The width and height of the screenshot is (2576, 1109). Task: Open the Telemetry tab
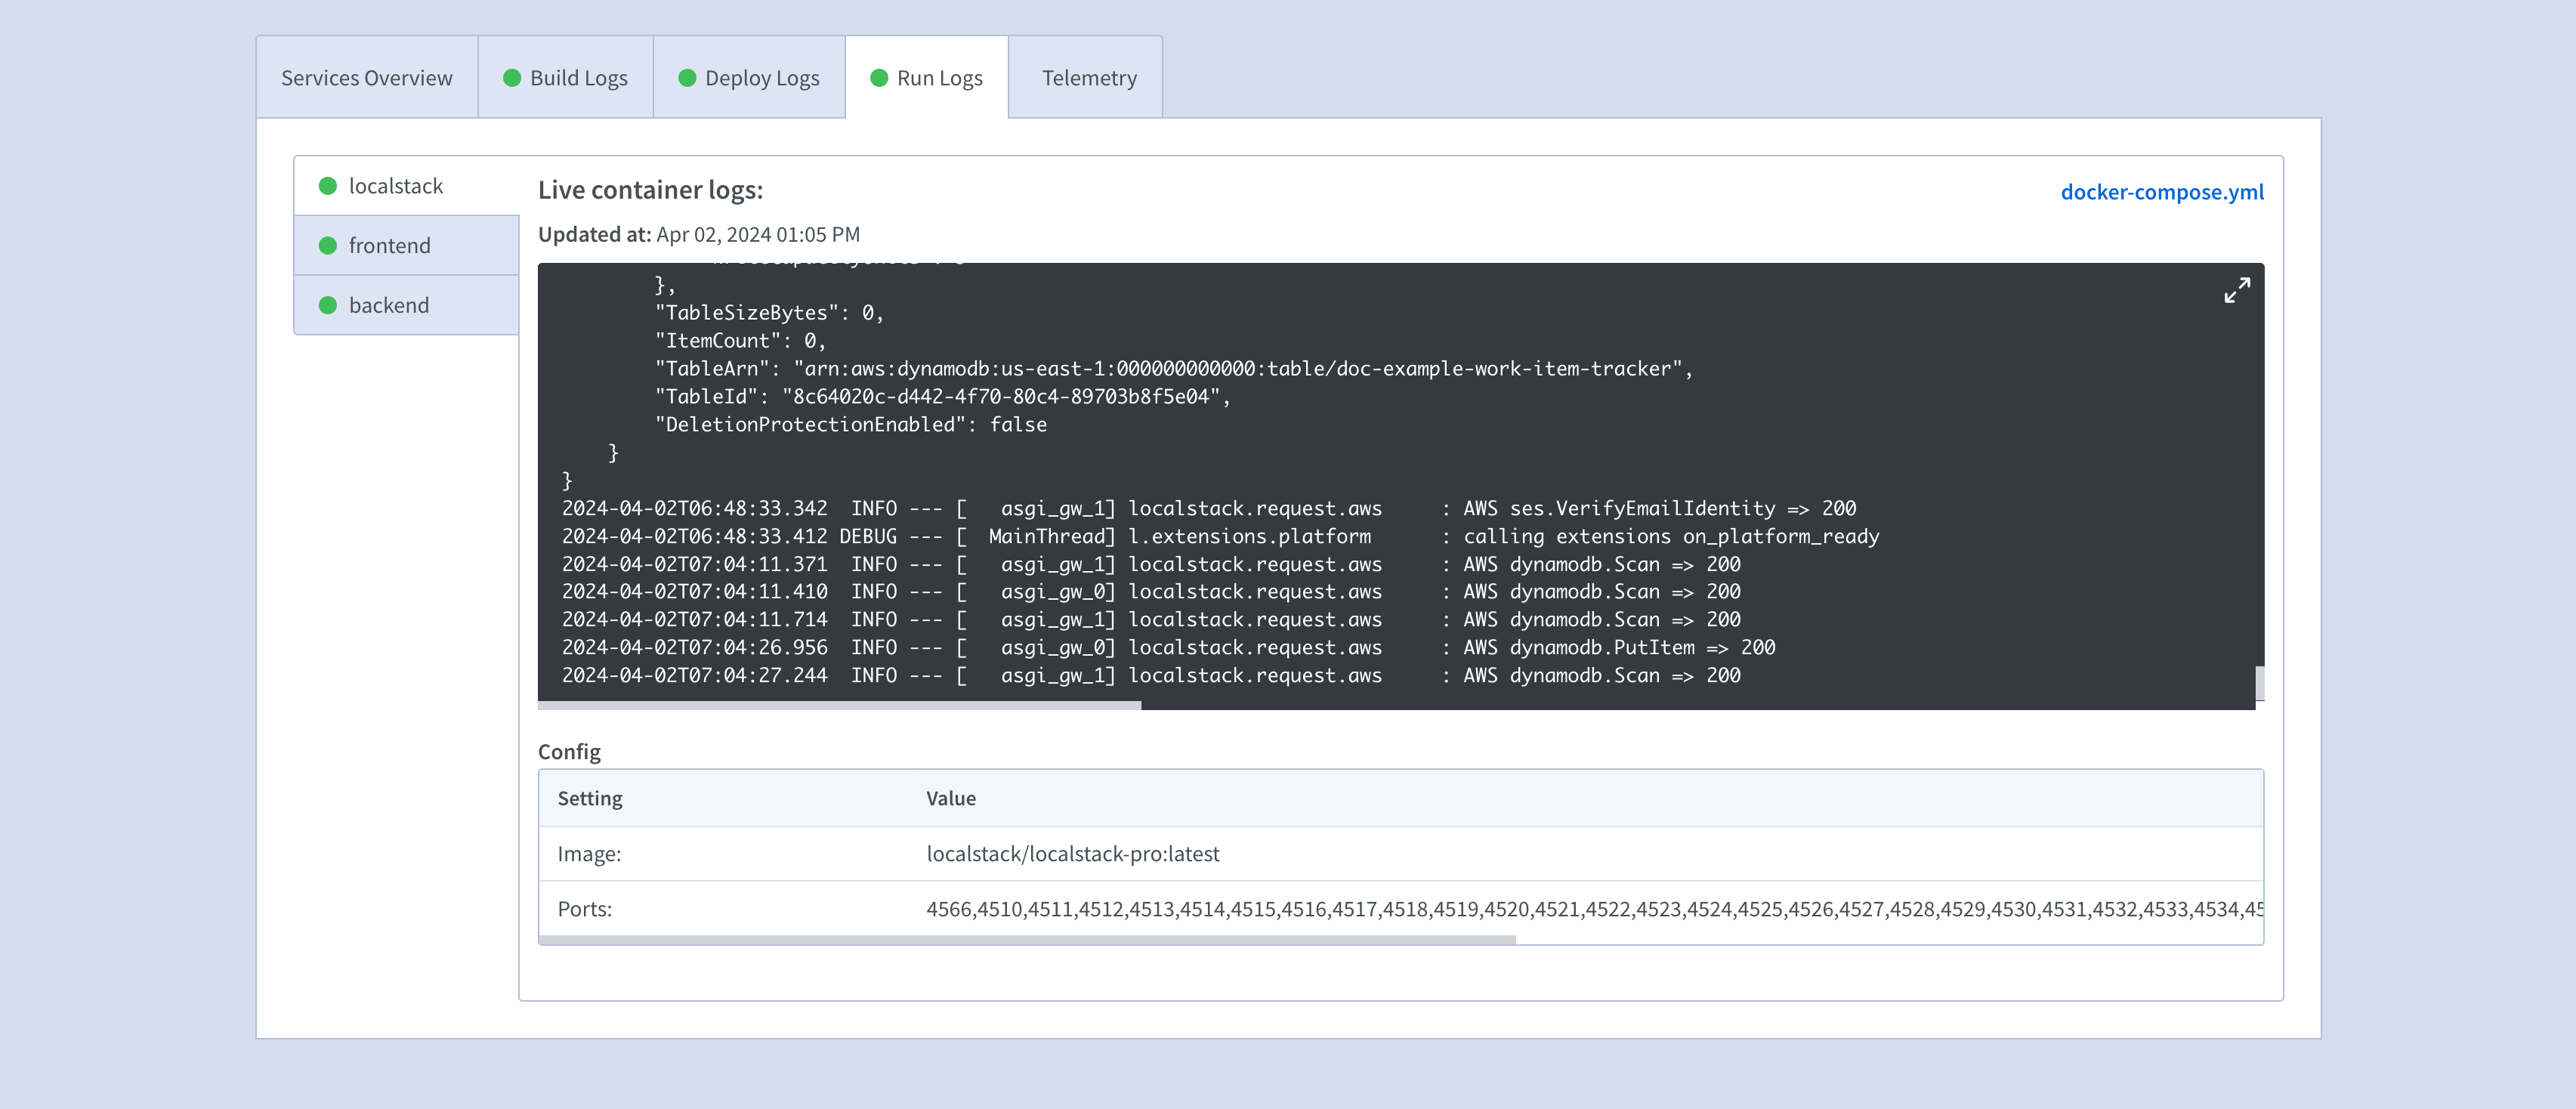pyautogui.click(x=1086, y=76)
